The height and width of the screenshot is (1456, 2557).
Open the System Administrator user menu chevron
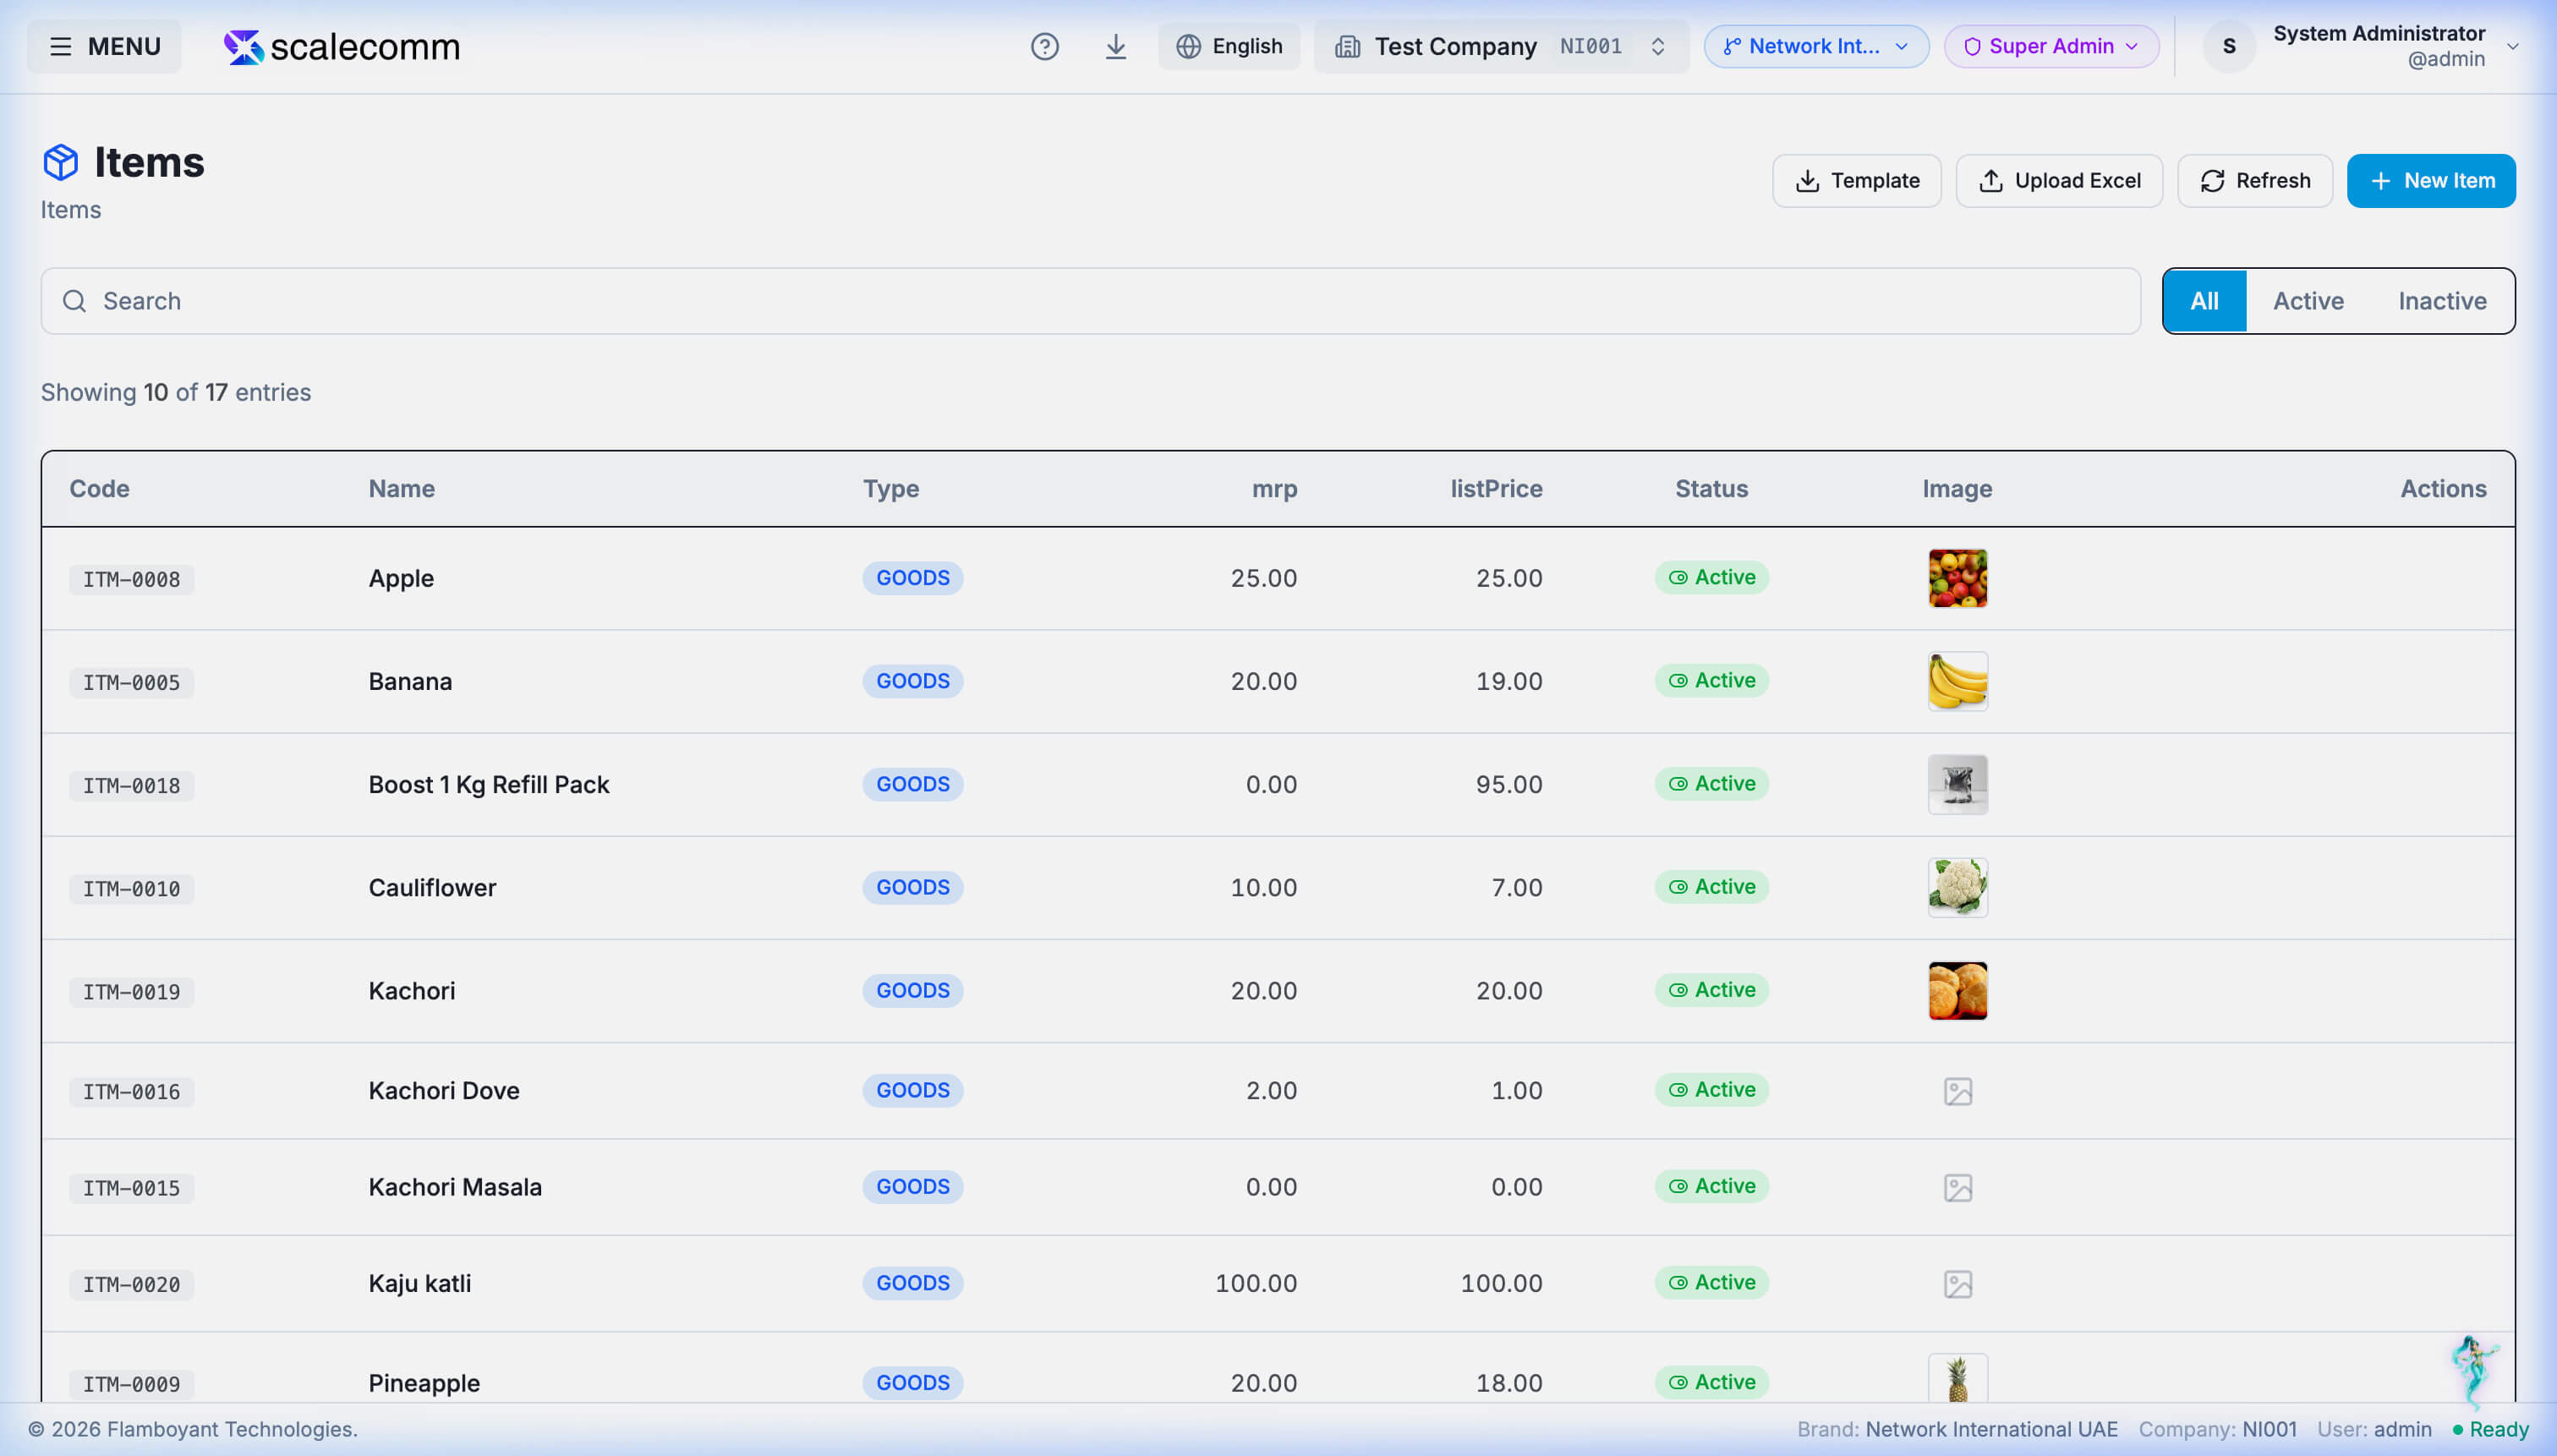[2512, 46]
